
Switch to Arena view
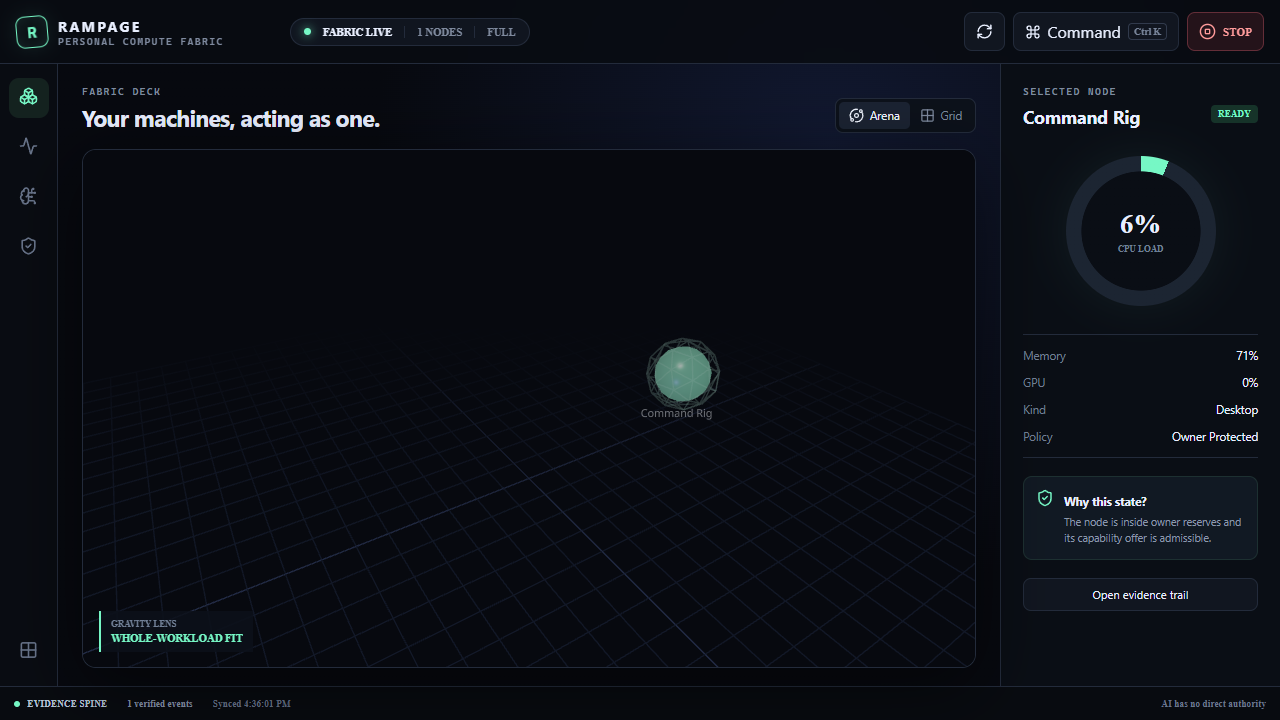click(875, 116)
